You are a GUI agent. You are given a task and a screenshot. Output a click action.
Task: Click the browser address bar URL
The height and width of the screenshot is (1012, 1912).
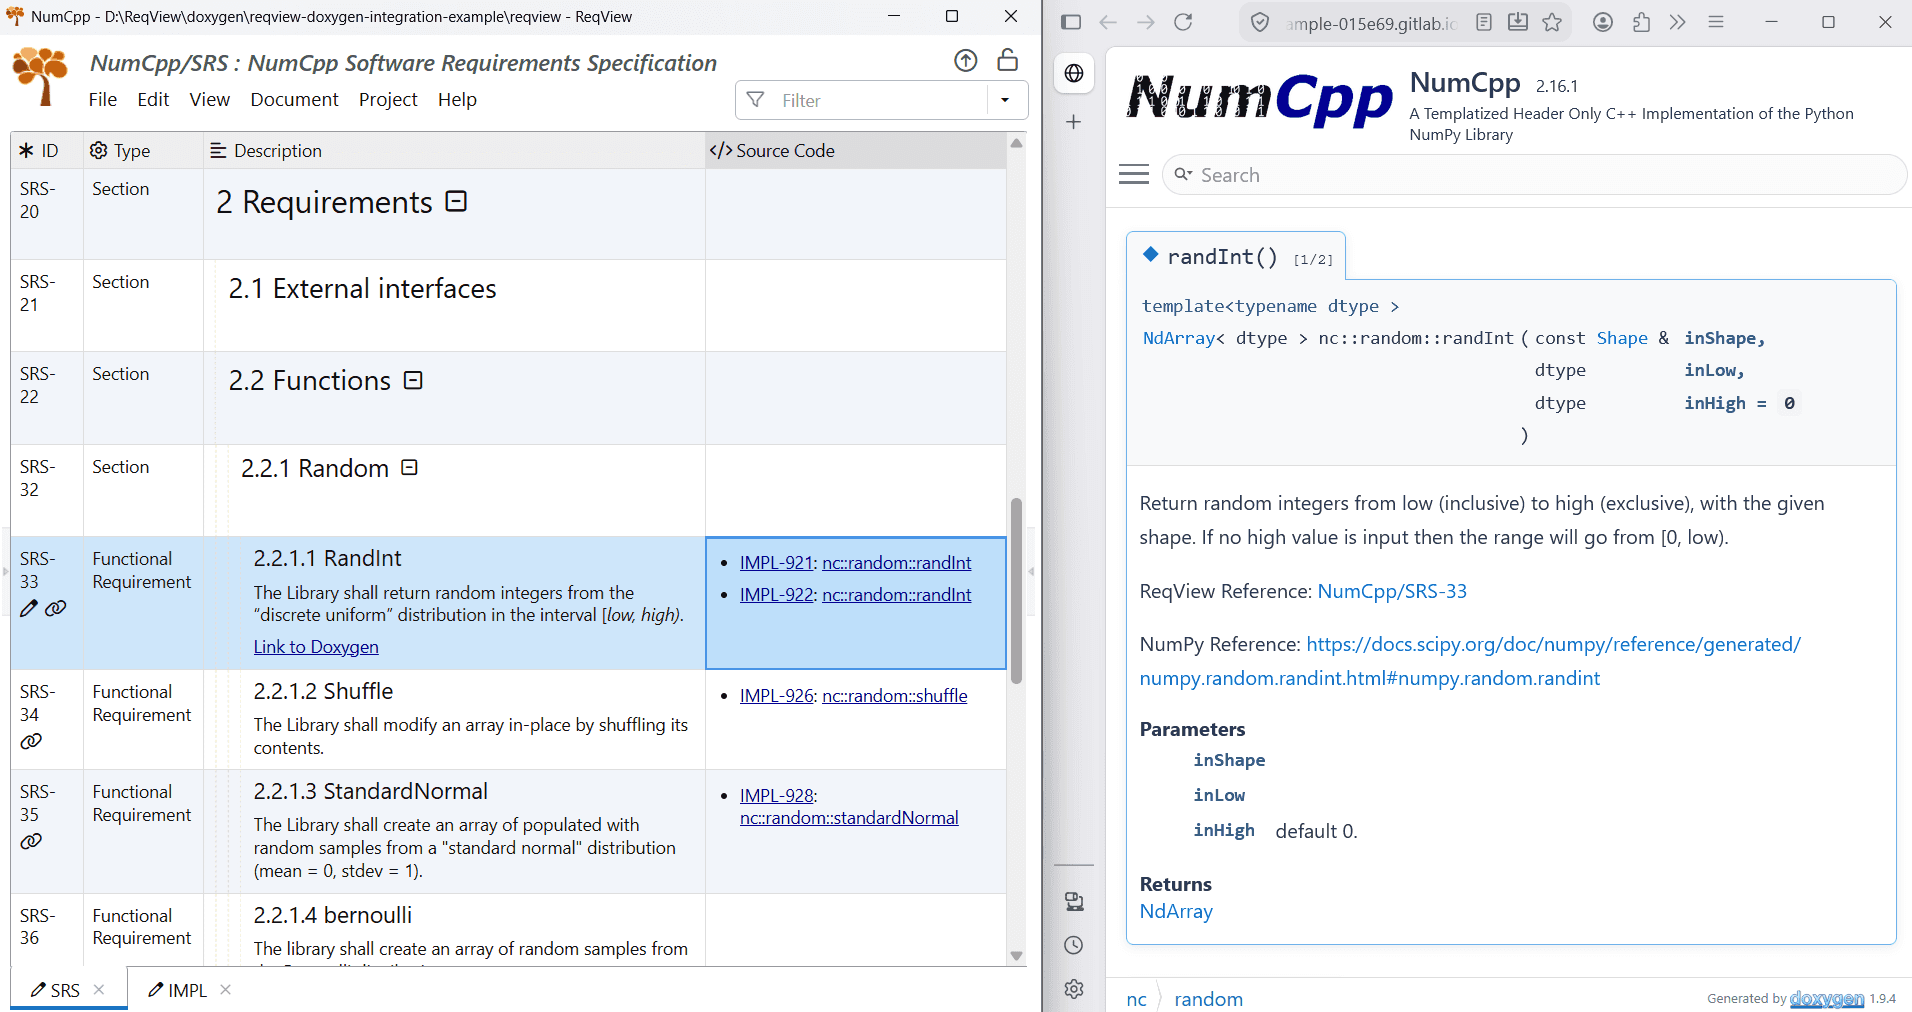point(1371,23)
